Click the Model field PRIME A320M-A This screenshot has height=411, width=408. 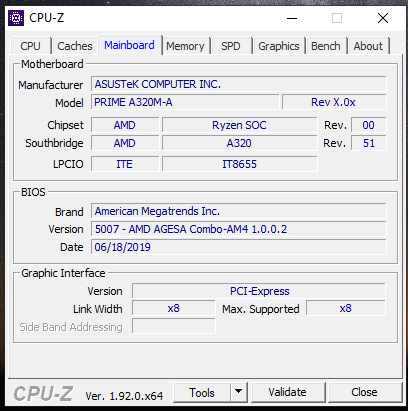coord(185,102)
